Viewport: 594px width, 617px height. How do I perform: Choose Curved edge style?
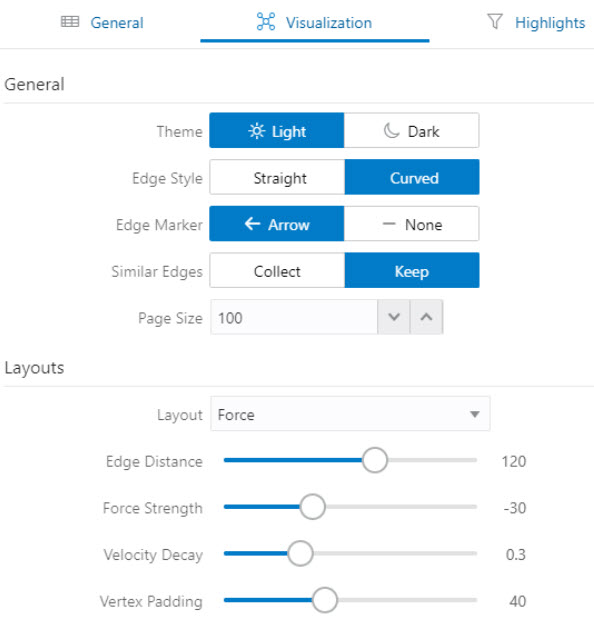point(412,177)
